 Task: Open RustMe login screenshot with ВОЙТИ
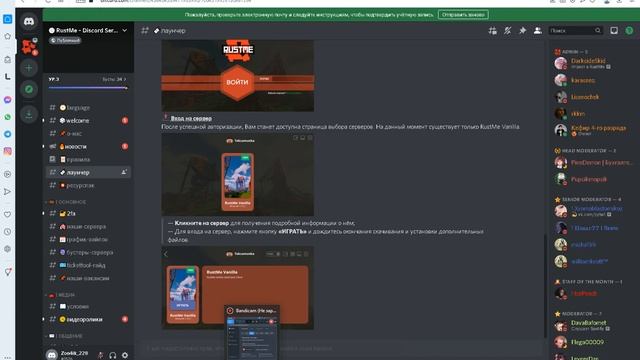[238, 76]
